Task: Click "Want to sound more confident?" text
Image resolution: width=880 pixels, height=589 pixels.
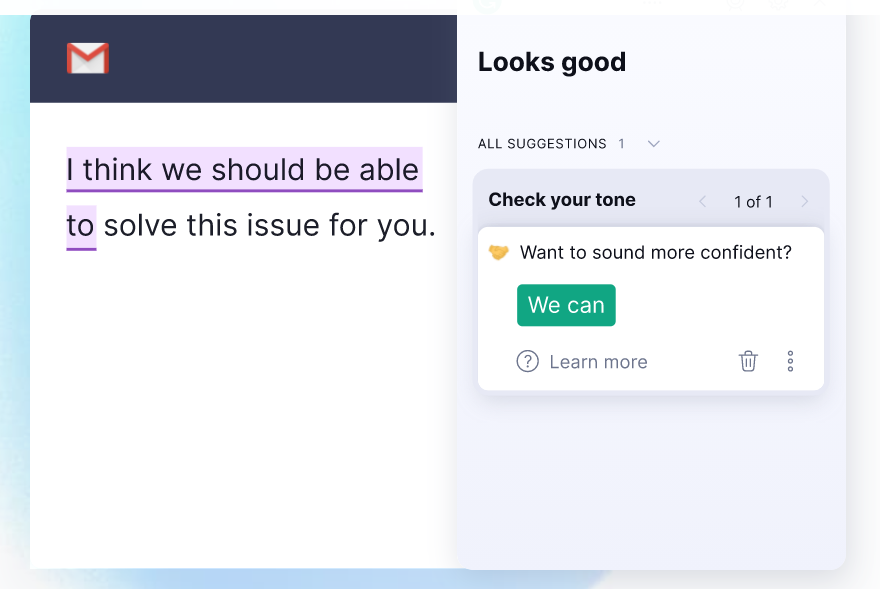Action: coord(656,253)
